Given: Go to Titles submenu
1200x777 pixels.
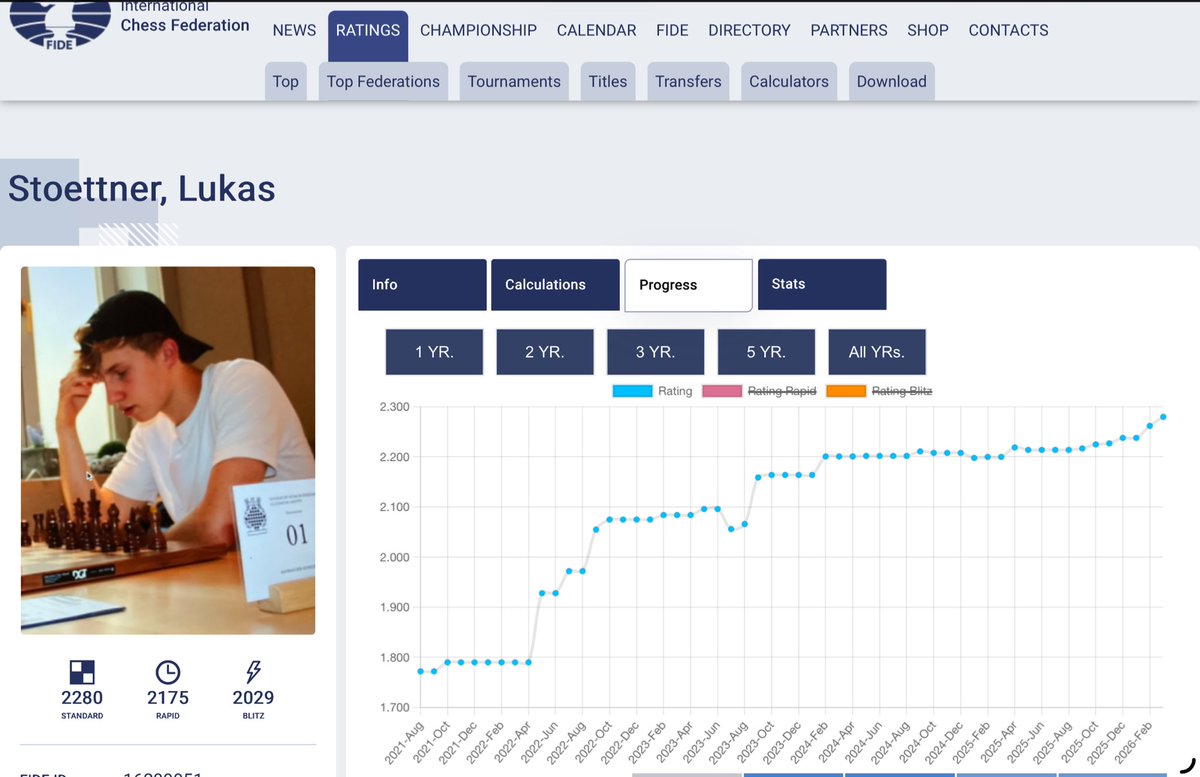Looking at the screenshot, I should (608, 81).
